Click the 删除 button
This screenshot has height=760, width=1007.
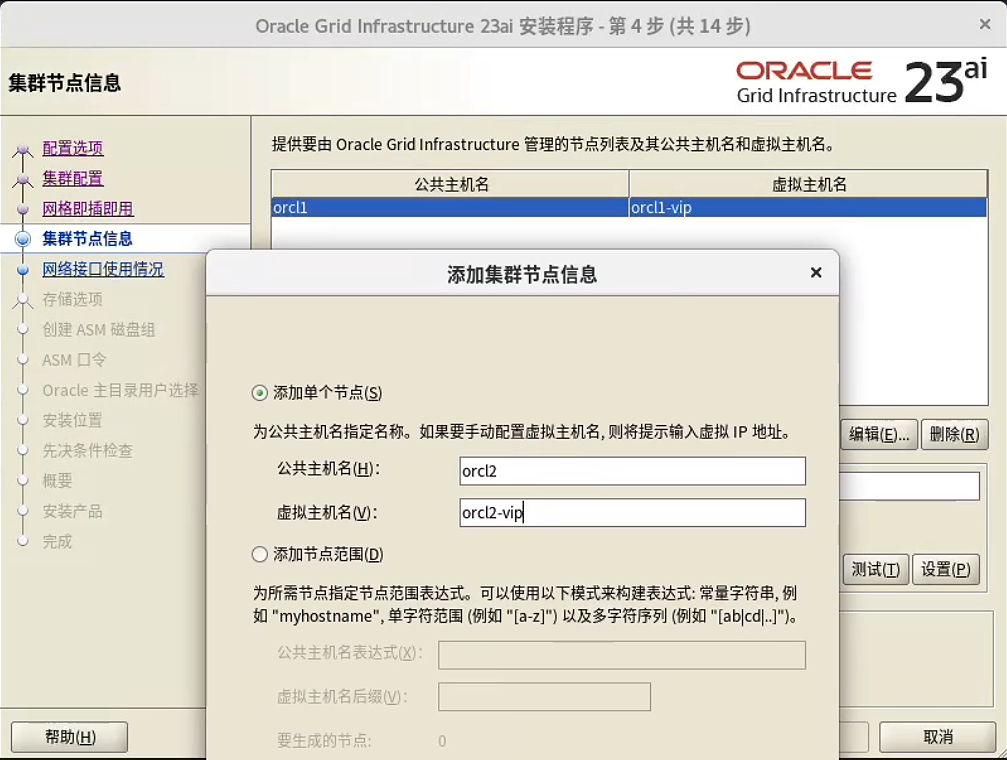953,434
